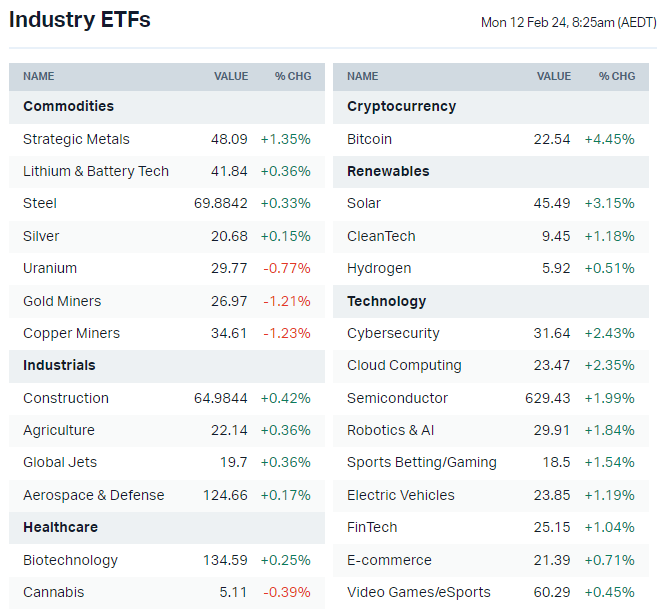Image resolution: width=667 pixels, height=612 pixels.
Task: Sort left table by NAME header
Action: 39,76
